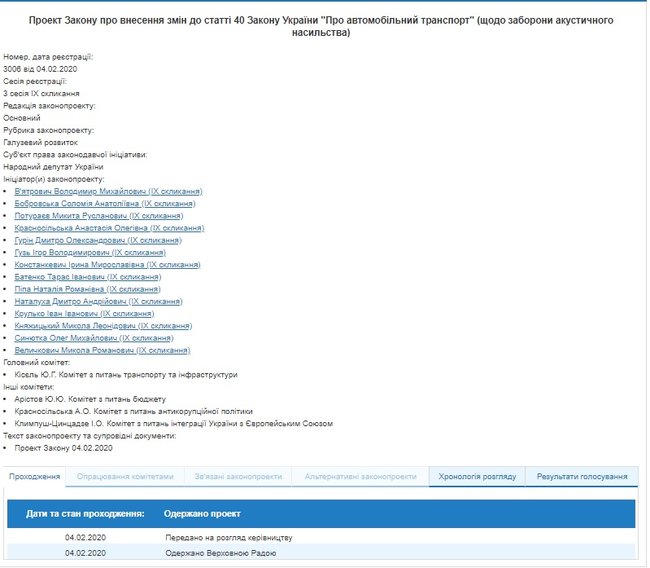Switch to Альтернативні законопроекти tab

pos(361,476)
